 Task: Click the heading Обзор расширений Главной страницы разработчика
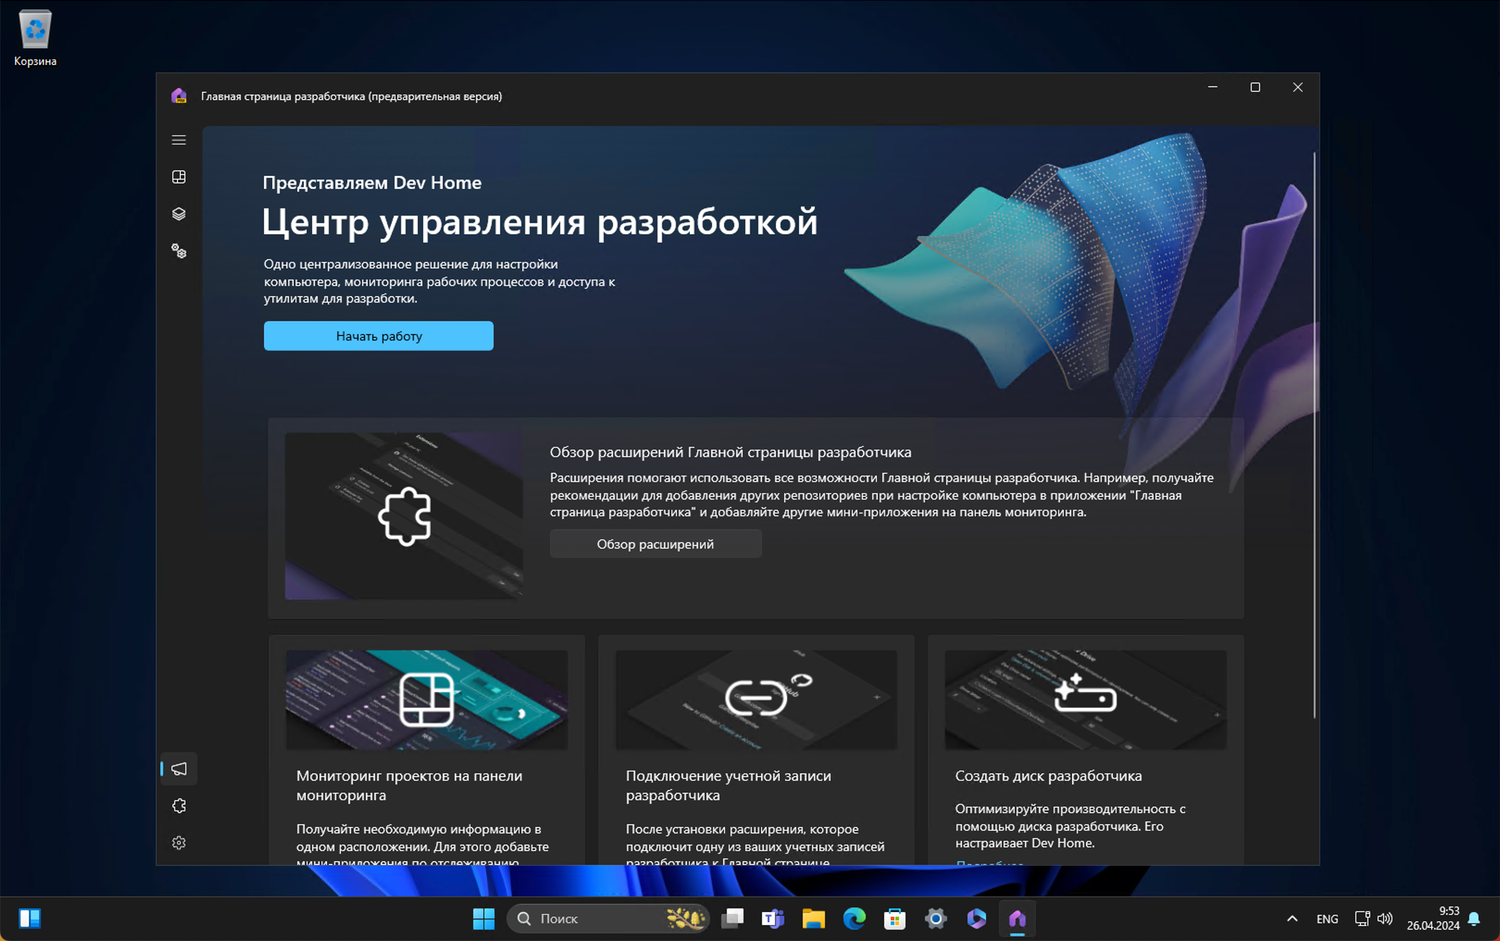731,452
